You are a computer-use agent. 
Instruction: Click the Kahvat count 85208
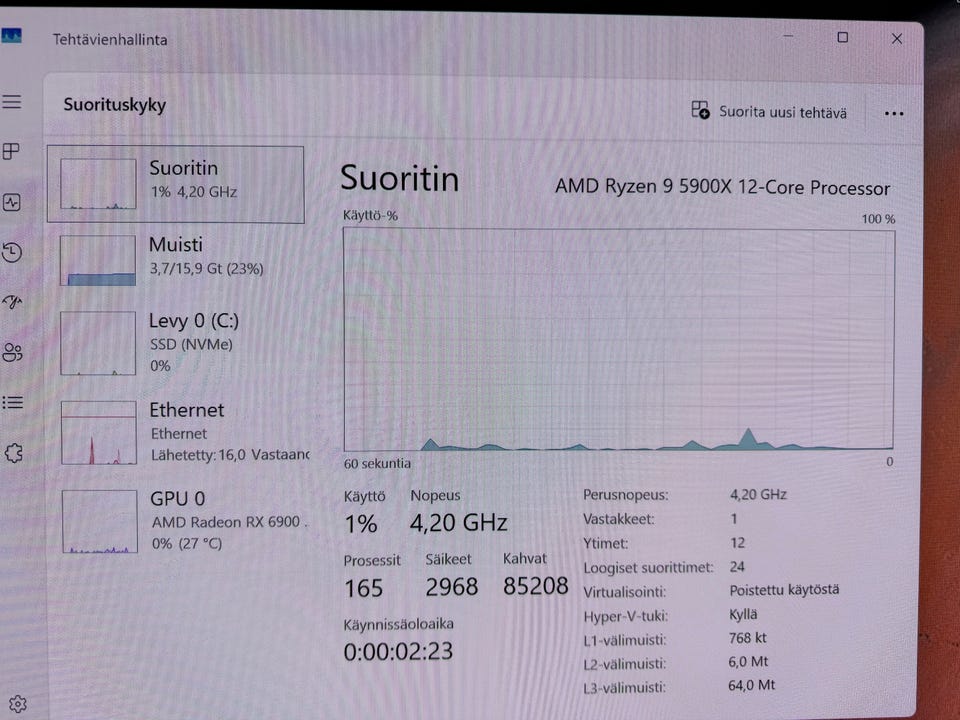[536, 586]
